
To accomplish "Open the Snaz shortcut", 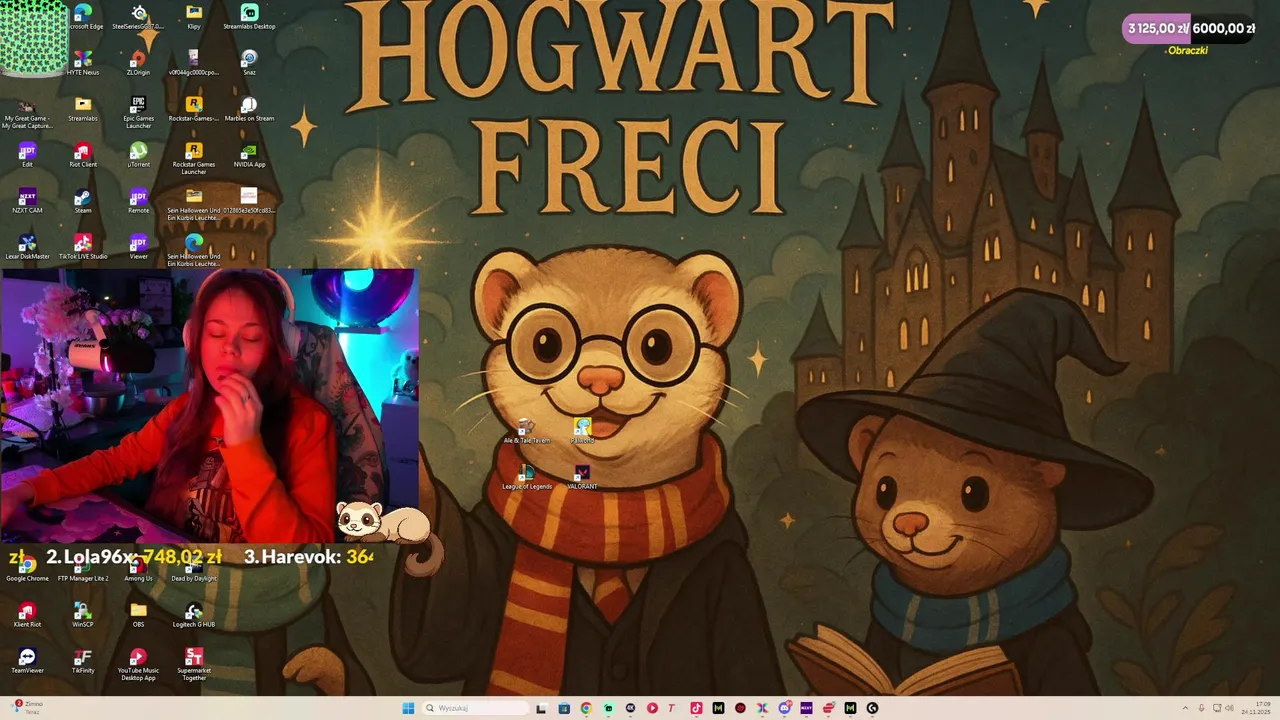I will [249, 63].
